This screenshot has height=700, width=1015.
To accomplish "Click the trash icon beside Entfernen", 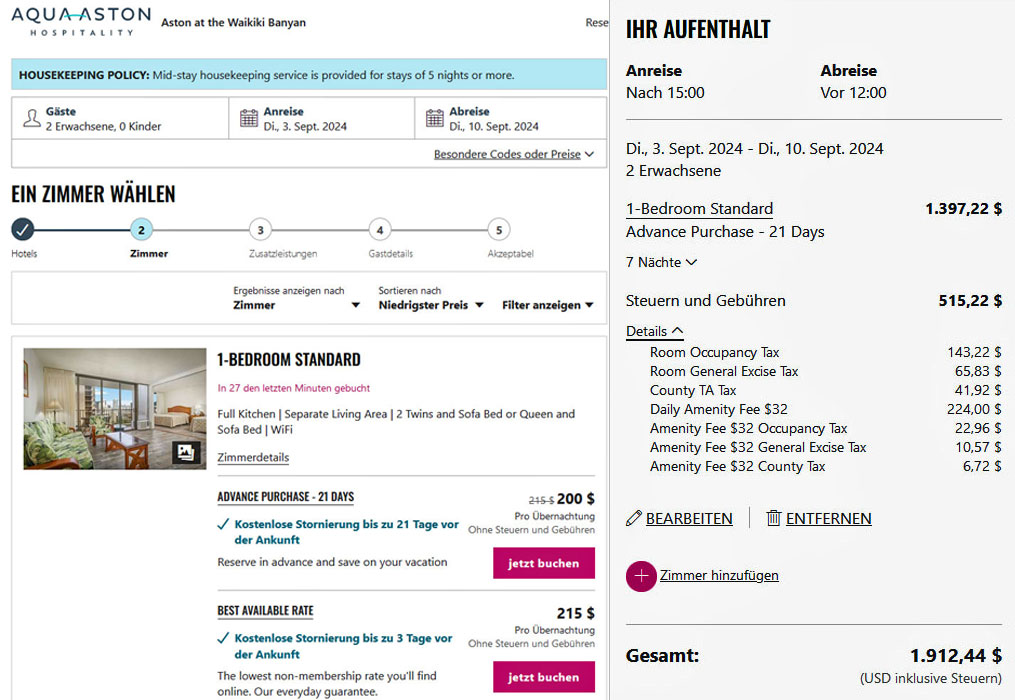I will click(773, 518).
